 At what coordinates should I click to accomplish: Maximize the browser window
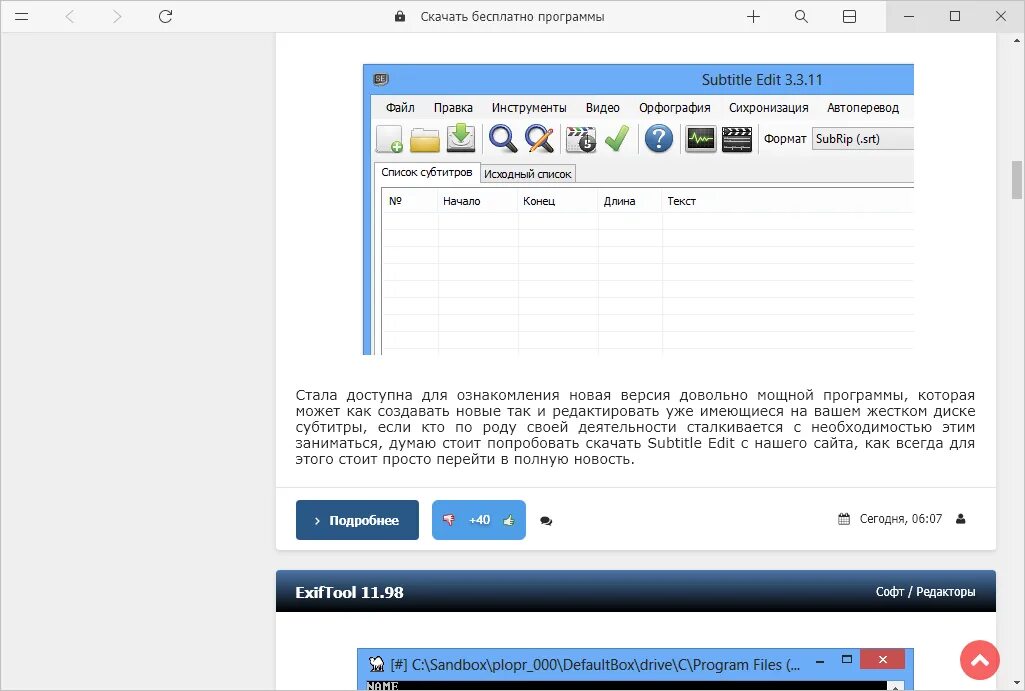click(955, 16)
